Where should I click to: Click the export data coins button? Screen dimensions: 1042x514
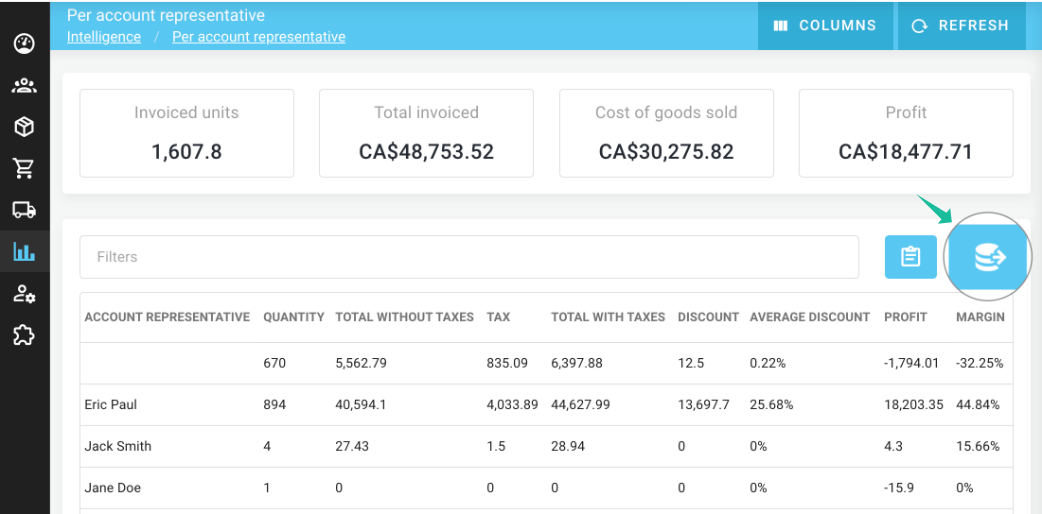(x=988, y=257)
